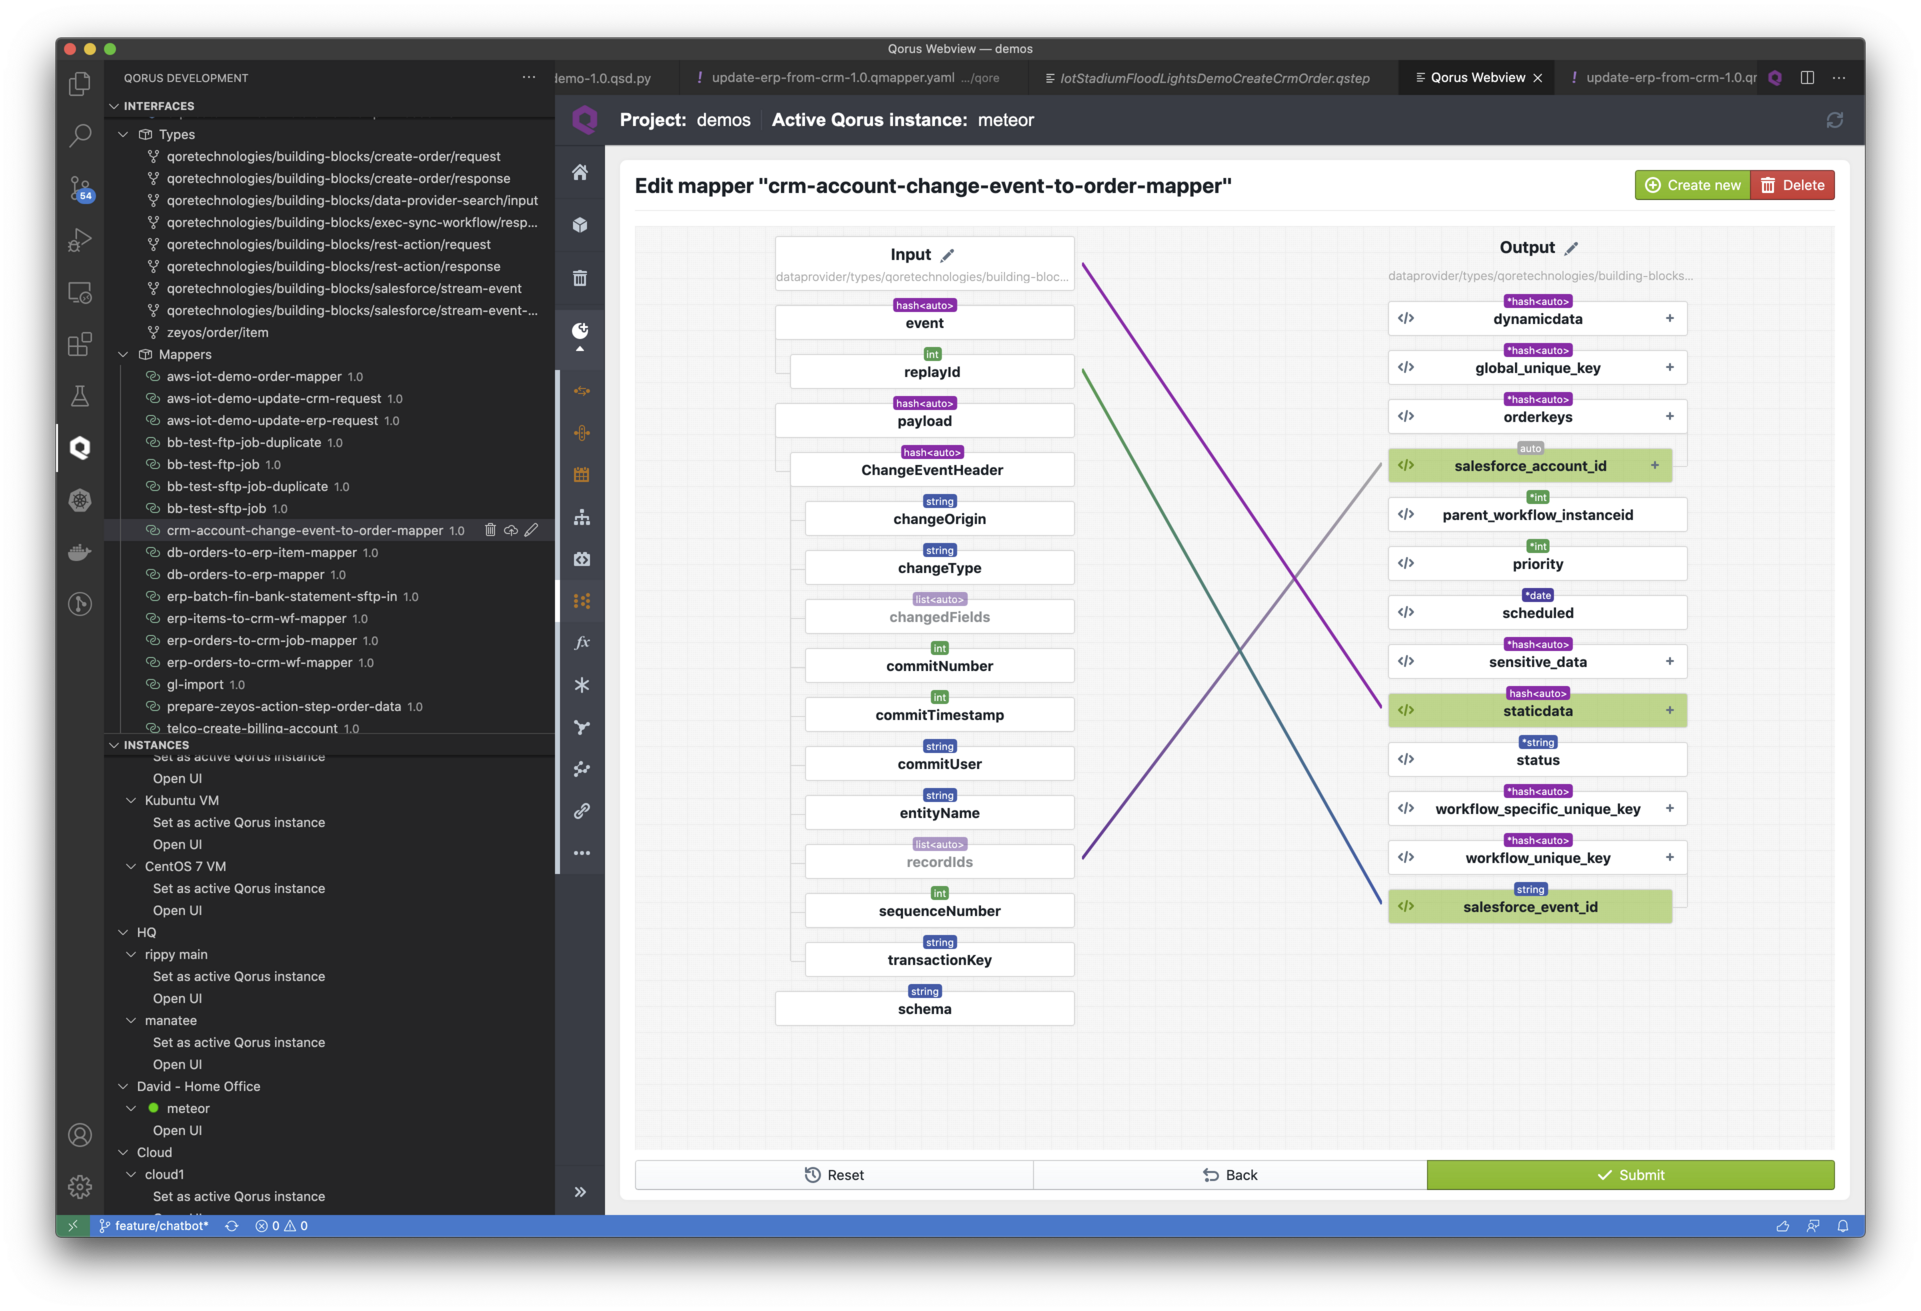Image resolution: width=1921 pixels, height=1311 pixels.
Task: Show more items ellipsis in webview sidebar
Action: [581, 853]
